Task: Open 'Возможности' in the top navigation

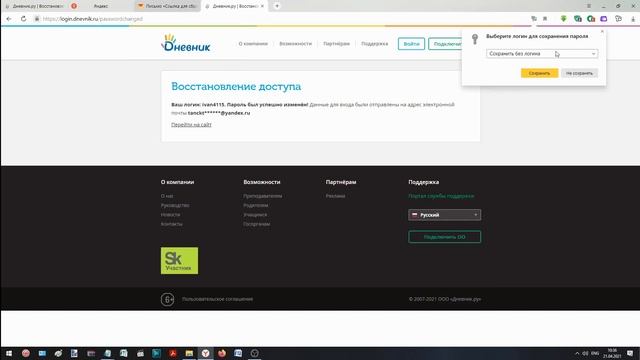Action: click(x=296, y=44)
